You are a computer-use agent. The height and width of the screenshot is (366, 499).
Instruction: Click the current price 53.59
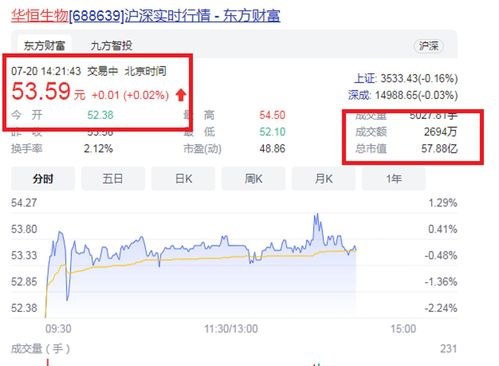(41, 91)
